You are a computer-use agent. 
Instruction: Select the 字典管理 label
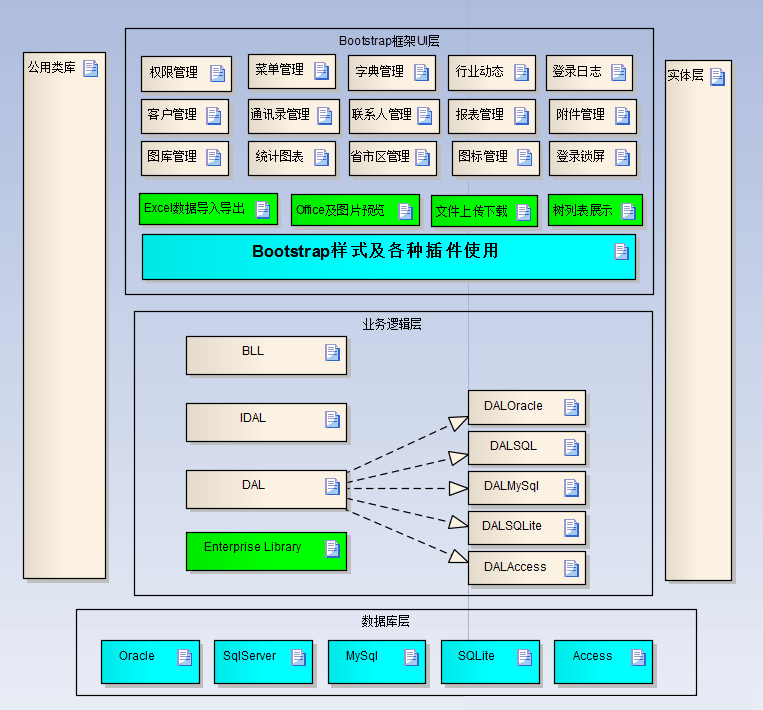(x=380, y=72)
